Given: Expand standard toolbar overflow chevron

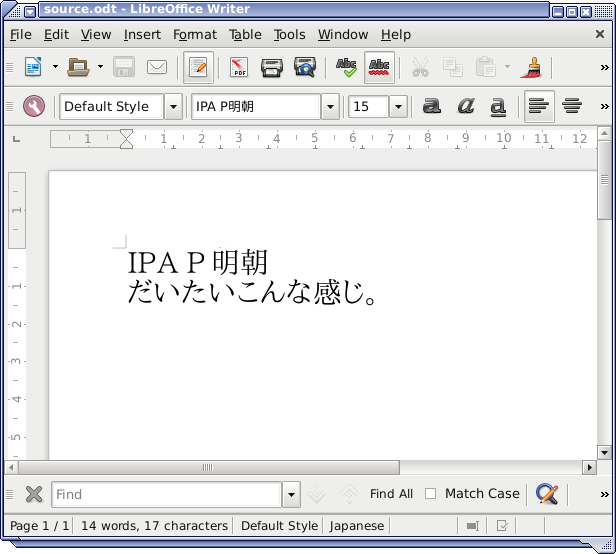Looking at the screenshot, I should tap(605, 68).
